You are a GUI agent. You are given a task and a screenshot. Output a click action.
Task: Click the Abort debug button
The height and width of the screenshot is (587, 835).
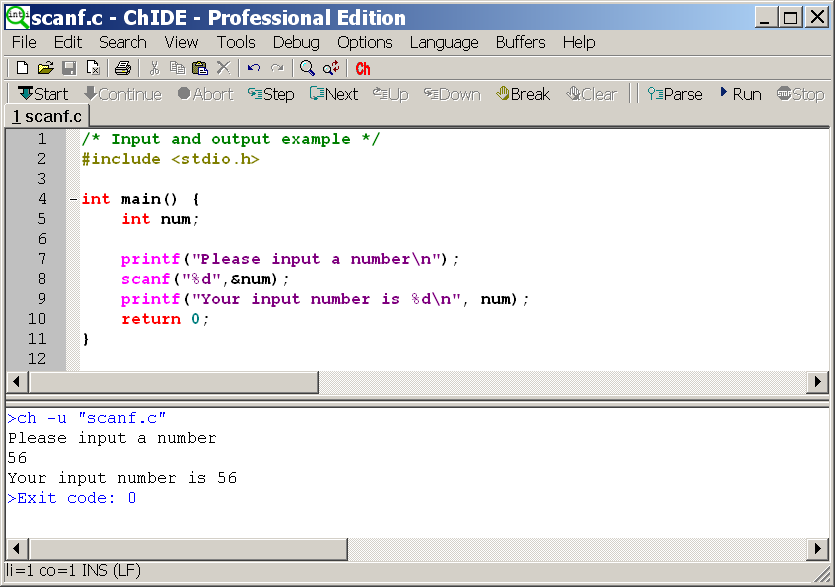(x=206, y=94)
